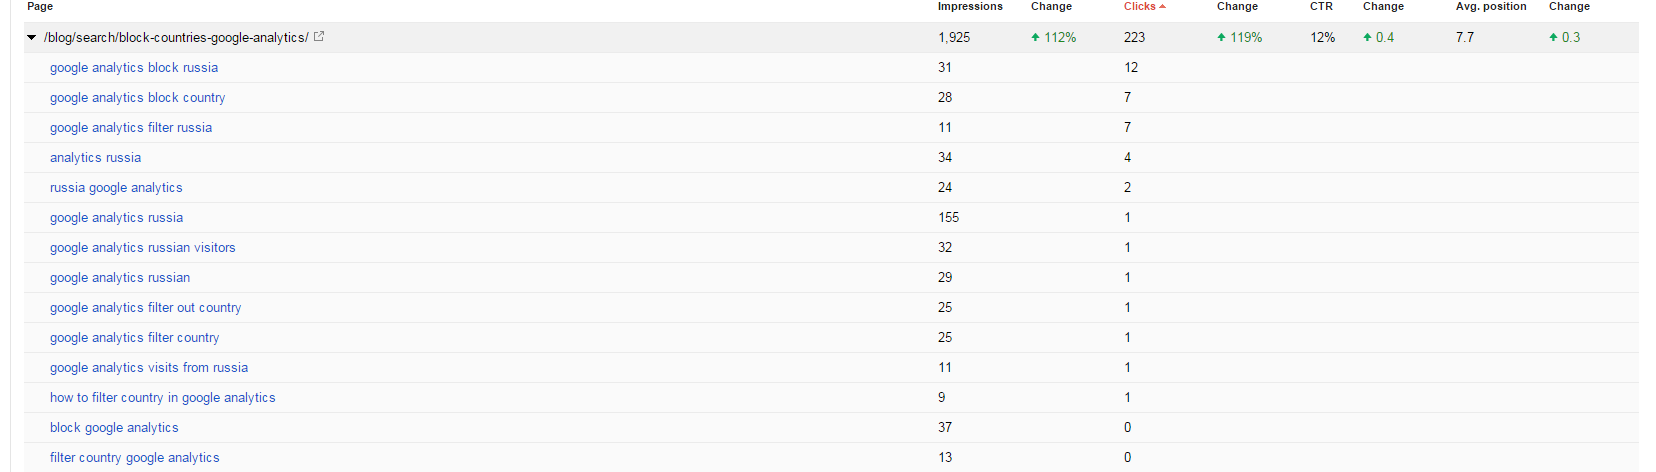
Task: Open 'filter country google analytics' query
Action: pyautogui.click(x=135, y=458)
